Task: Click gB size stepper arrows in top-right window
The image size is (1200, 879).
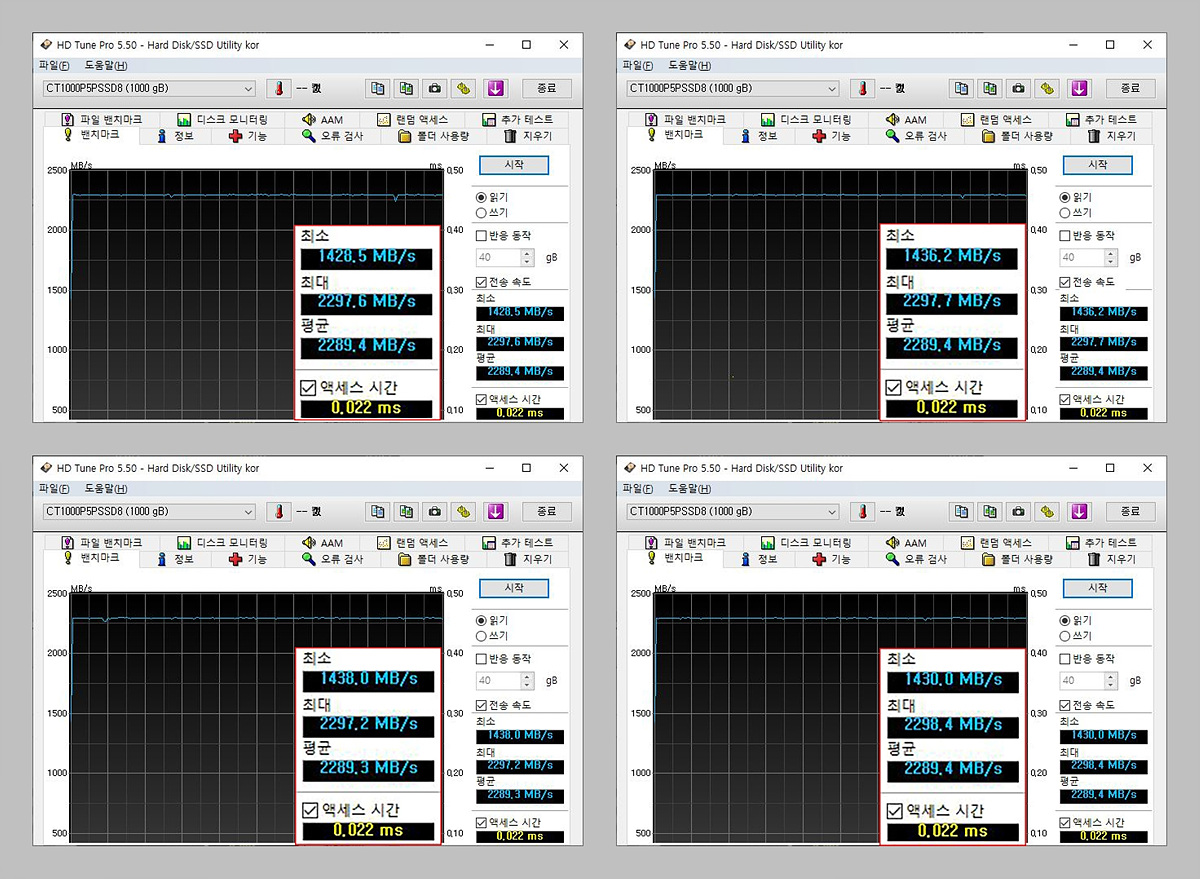Action: 1111,257
